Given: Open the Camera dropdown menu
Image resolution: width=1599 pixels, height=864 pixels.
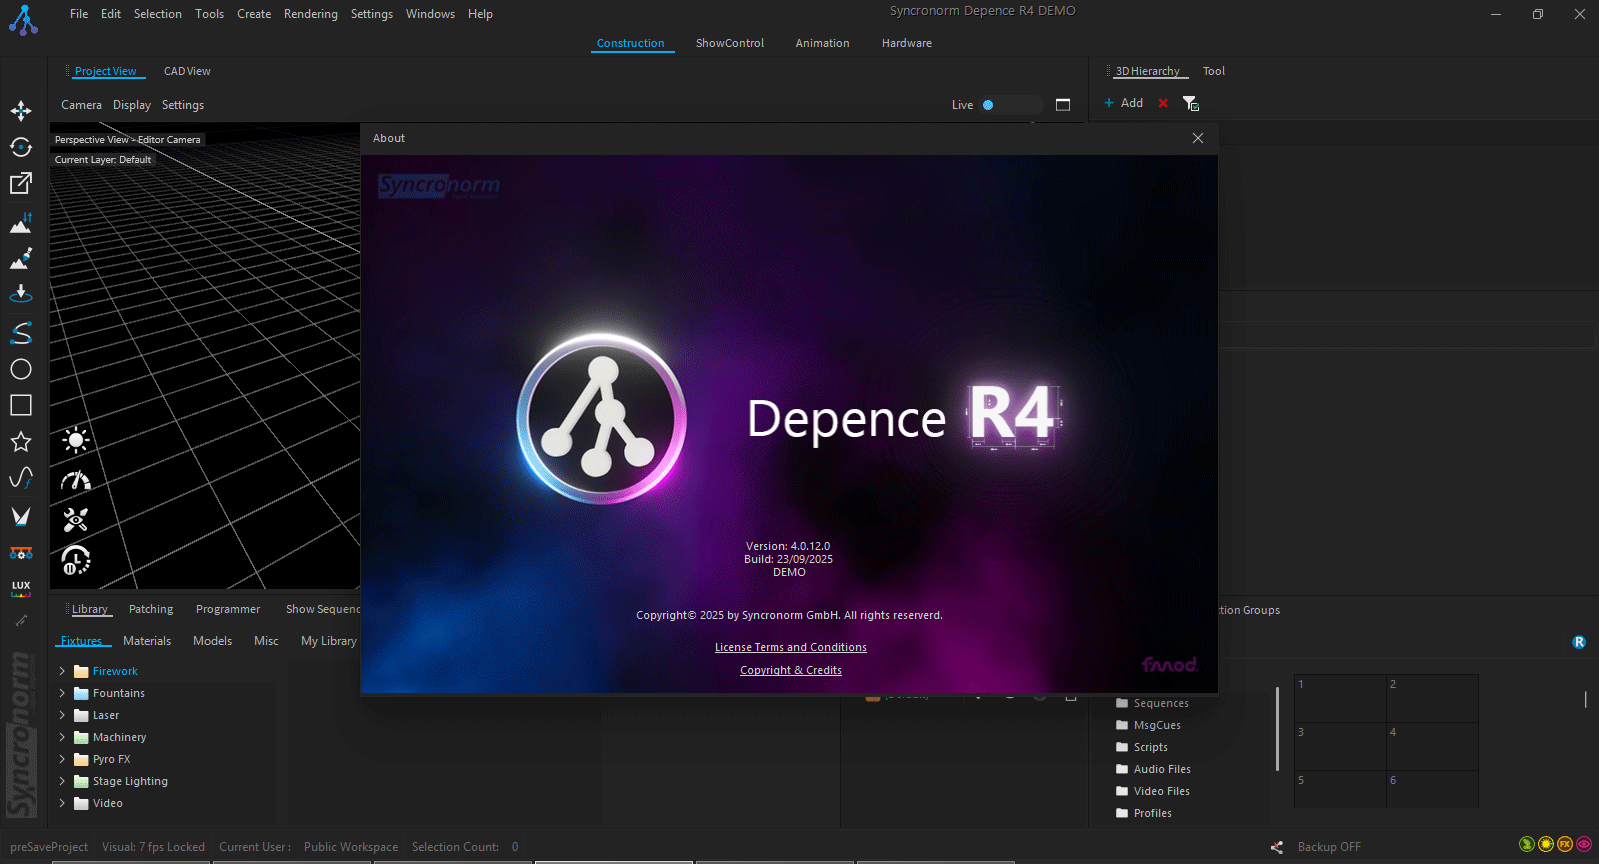Looking at the screenshot, I should pyautogui.click(x=81, y=105).
